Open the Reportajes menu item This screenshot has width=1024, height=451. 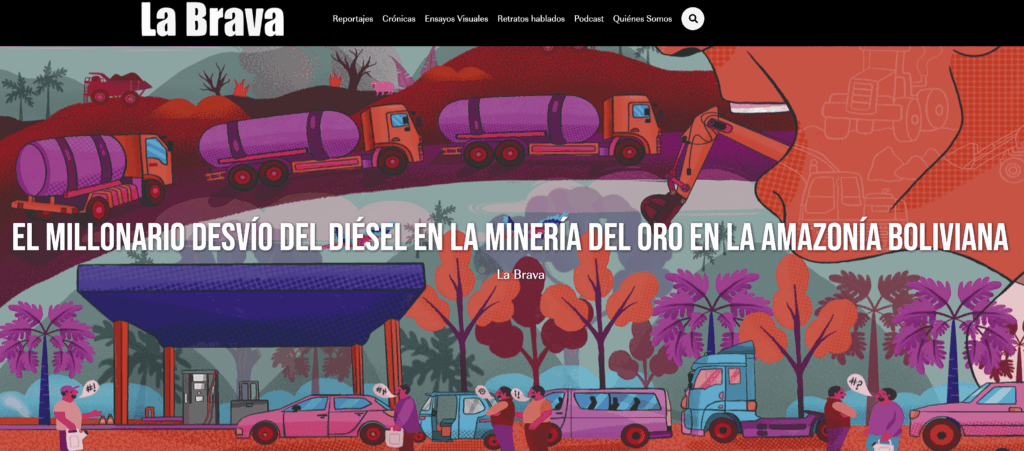click(x=353, y=19)
